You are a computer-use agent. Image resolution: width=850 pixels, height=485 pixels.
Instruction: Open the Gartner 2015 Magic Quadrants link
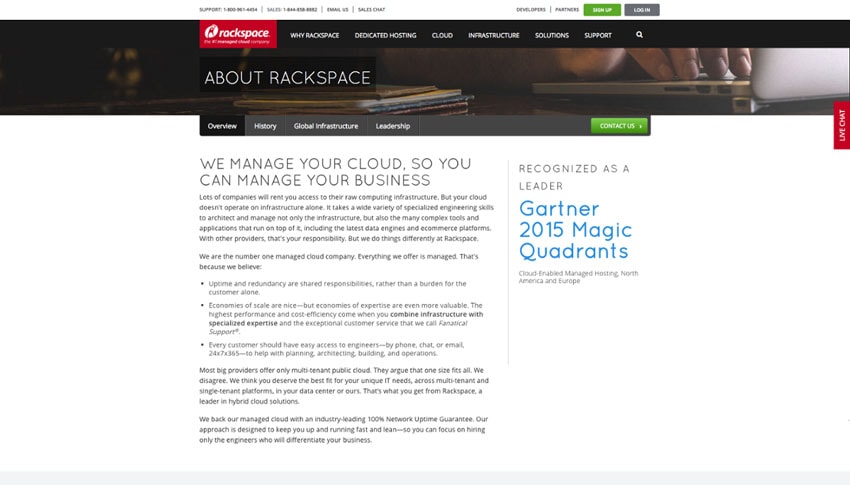(575, 230)
